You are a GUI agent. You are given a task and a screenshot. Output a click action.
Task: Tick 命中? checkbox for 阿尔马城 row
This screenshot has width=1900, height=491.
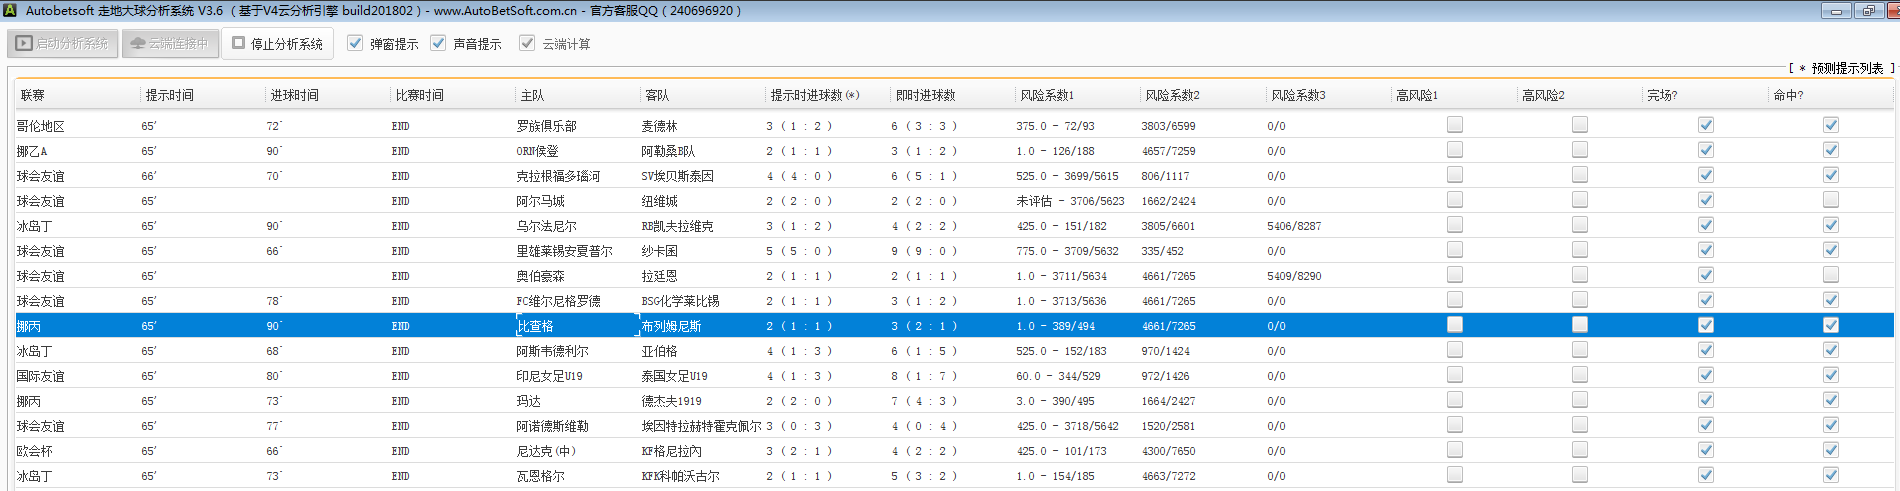pos(1830,200)
